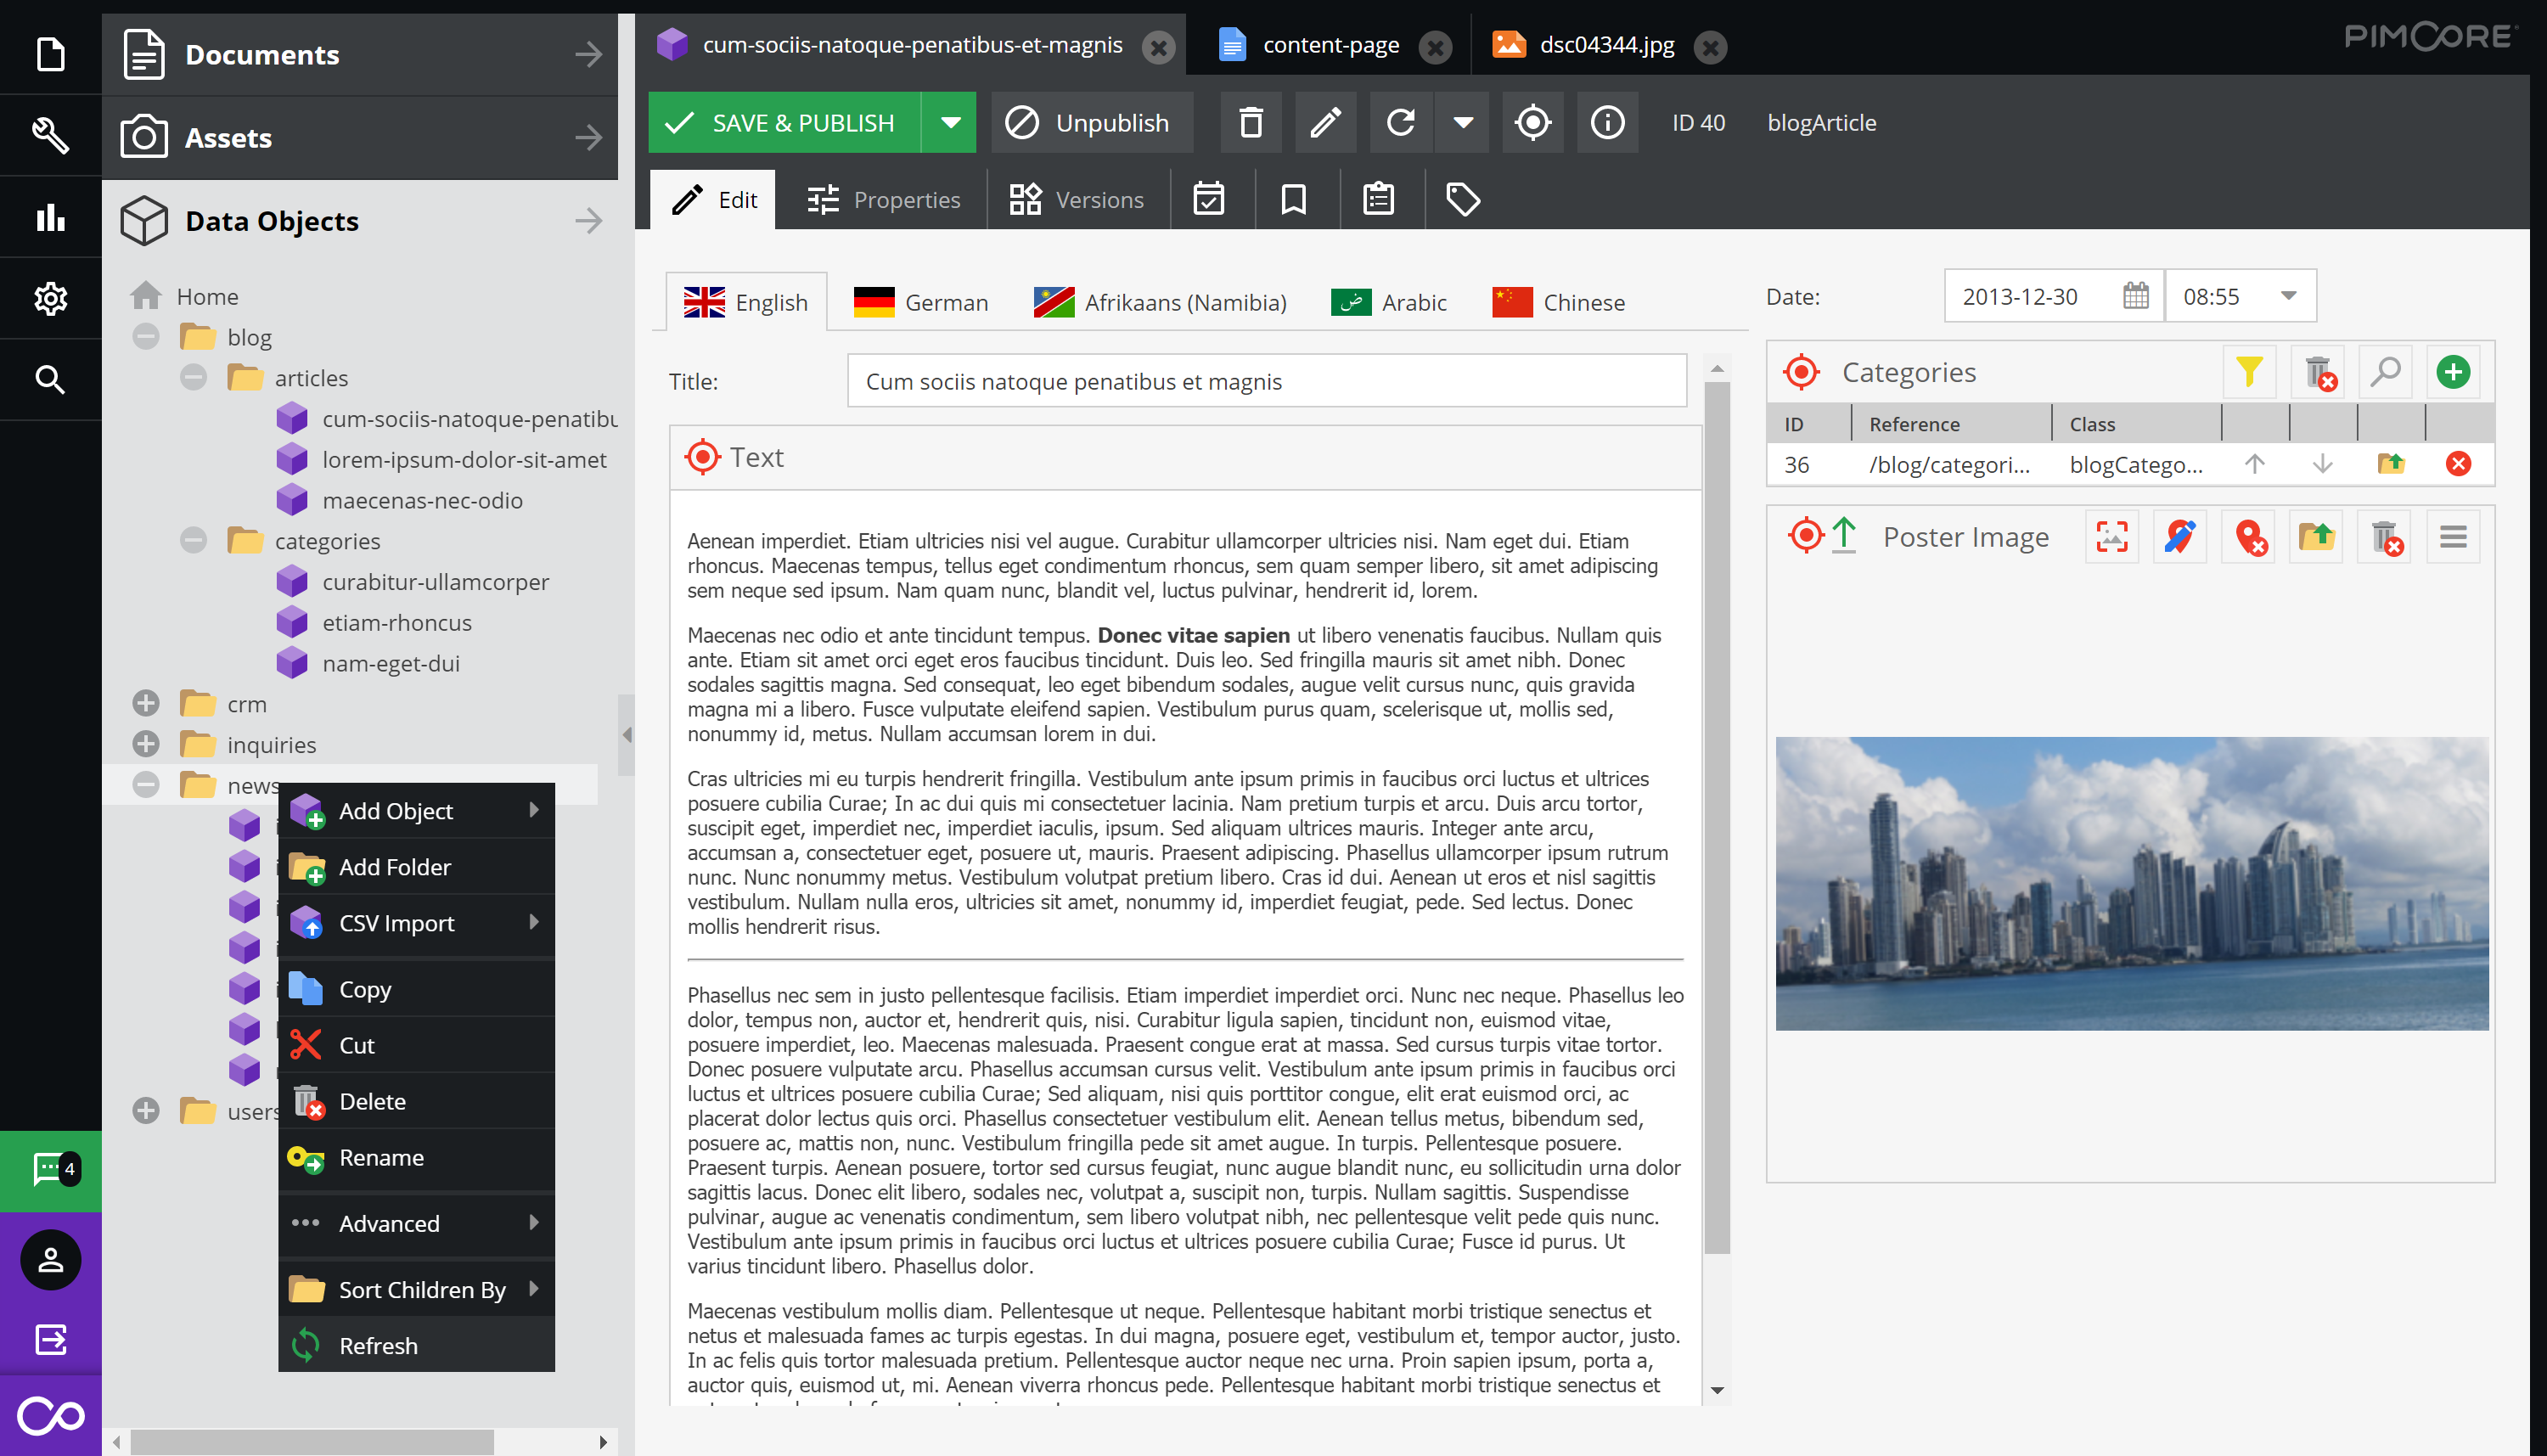This screenshot has width=2547, height=1456.
Task: Click the rename pencil icon in toolbar
Action: tap(1325, 122)
